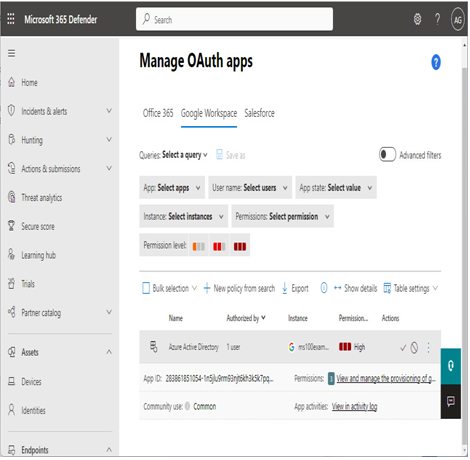This screenshot has height=460, width=470.
Task: Open the Bulk selection dropdown arrow
Action: point(194,288)
